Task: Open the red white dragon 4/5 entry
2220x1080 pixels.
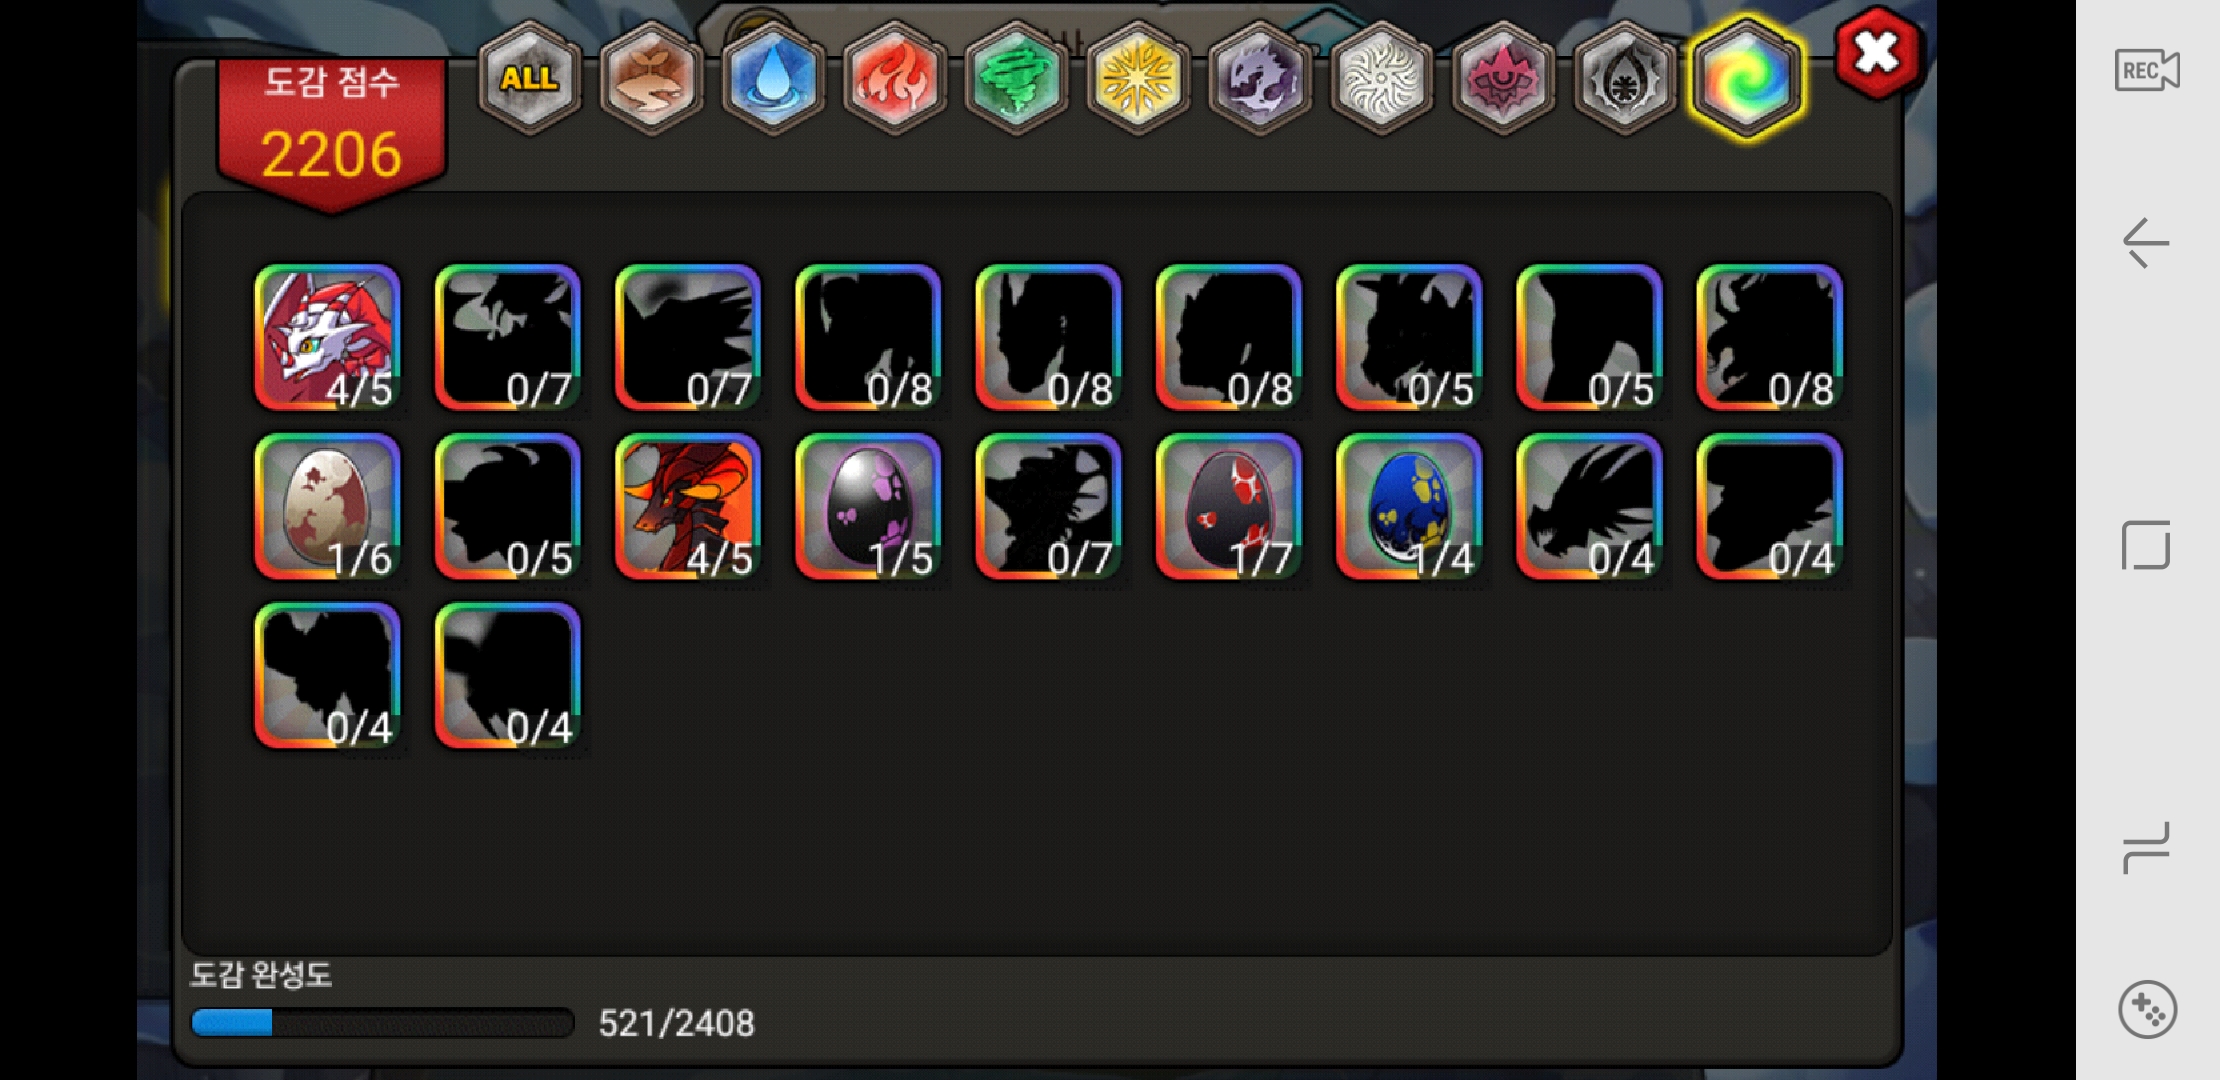Action: [328, 338]
